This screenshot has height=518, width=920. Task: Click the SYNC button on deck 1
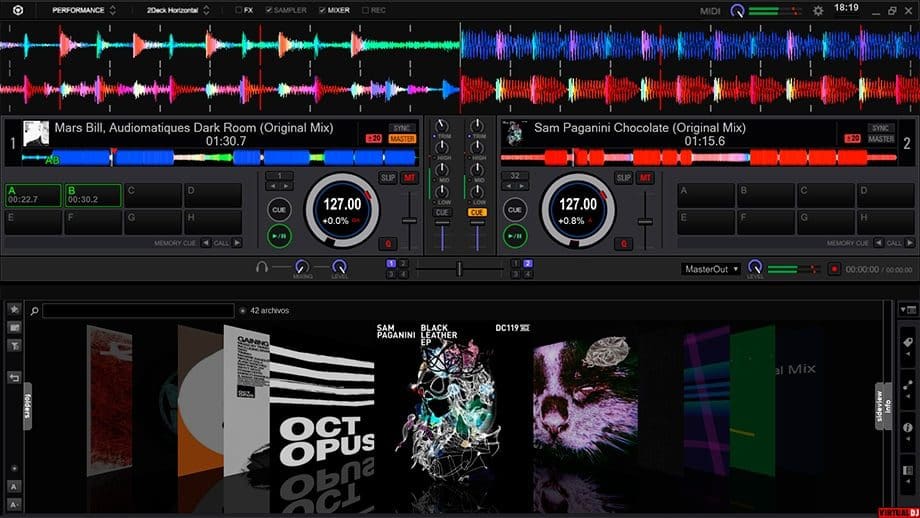click(402, 128)
